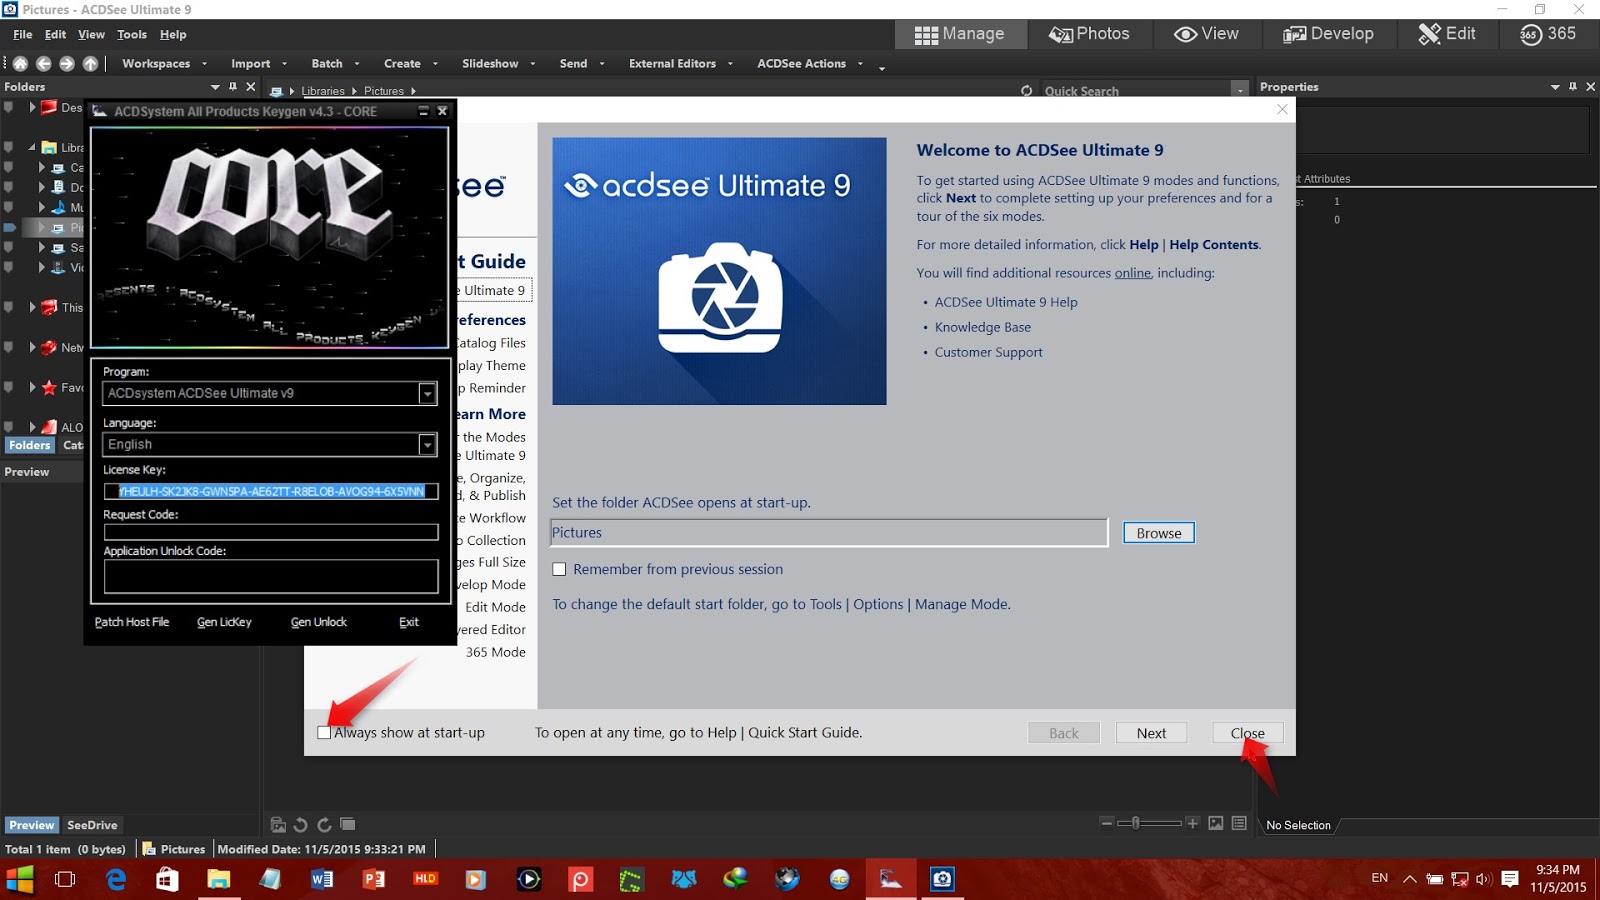The height and width of the screenshot is (900, 1600).
Task: Open the Slideshow dropdown menu
Action: (498, 63)
